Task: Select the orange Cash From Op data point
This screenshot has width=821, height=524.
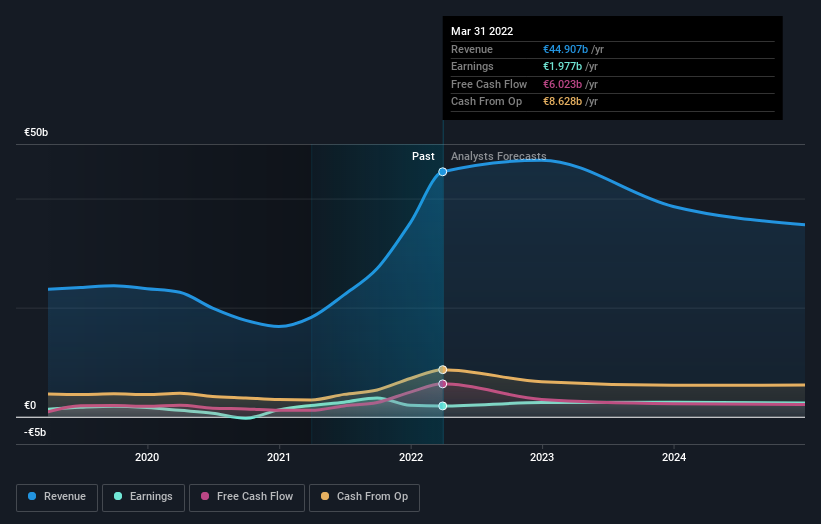Action: pyautogui.click(x=442, y=370)
